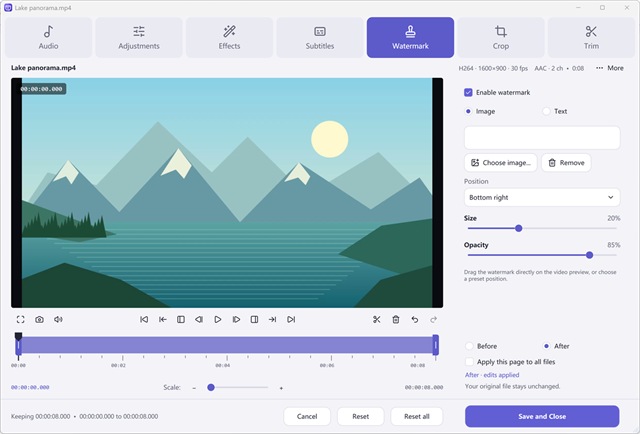
Task: Toggle the volume speaker icon
Action: [58, 319]
